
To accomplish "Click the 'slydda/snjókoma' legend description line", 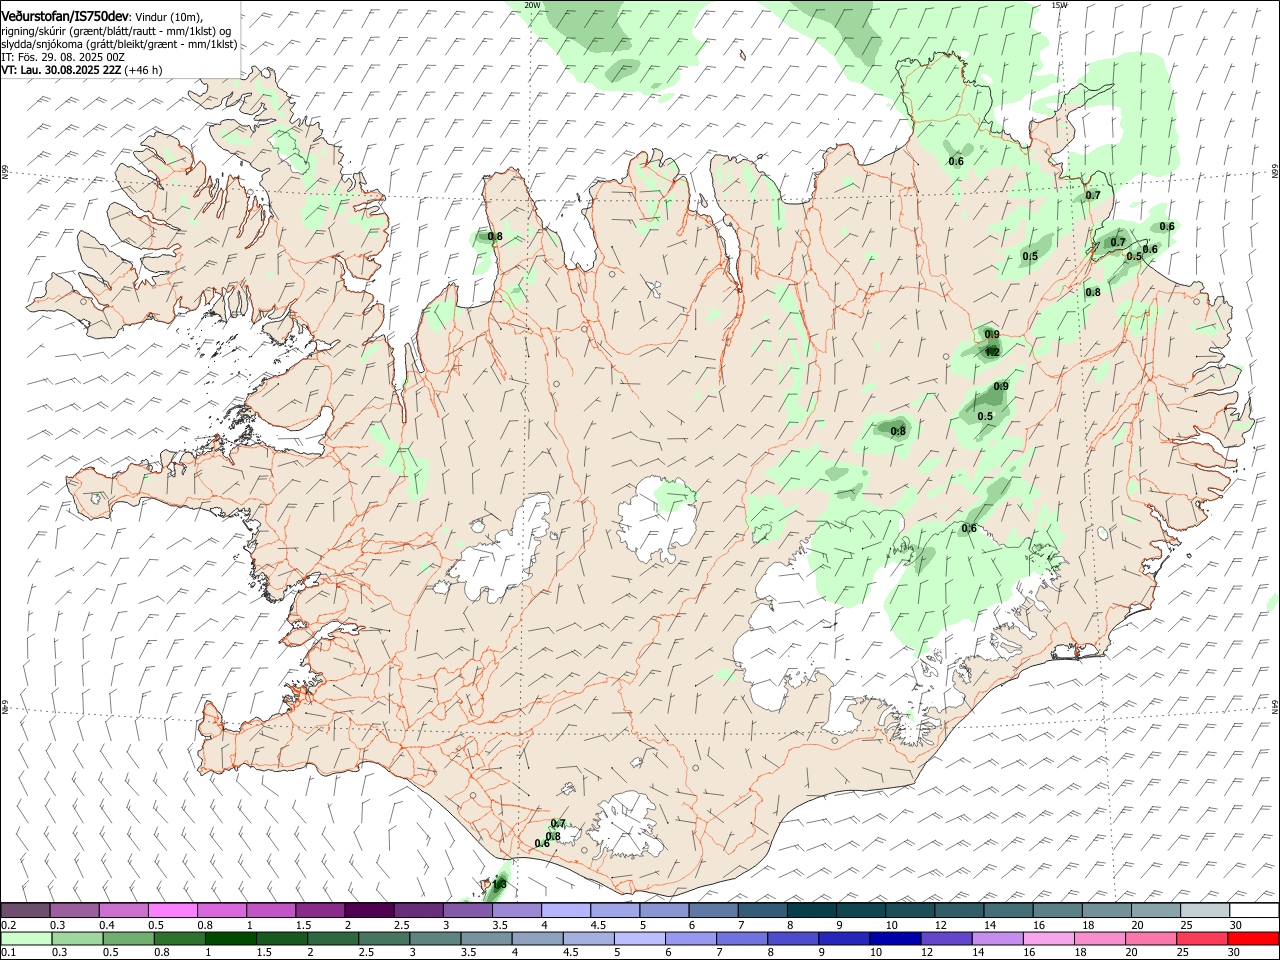I will click(119, 44).
